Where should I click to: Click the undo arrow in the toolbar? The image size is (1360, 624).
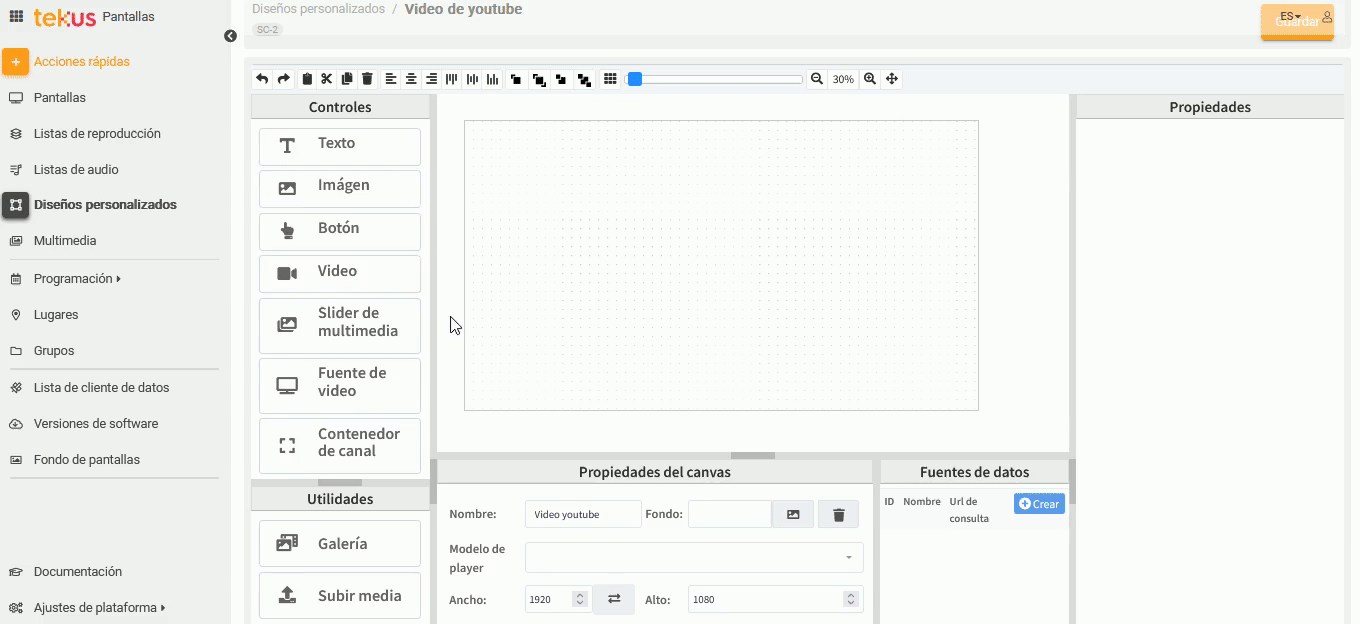tap(262, 79)
